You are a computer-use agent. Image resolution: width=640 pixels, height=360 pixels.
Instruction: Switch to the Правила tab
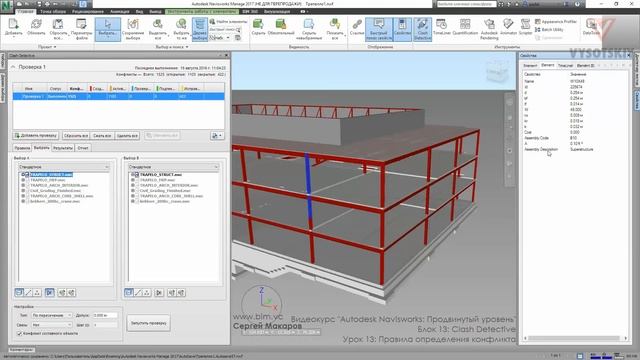tap(22, 148)
